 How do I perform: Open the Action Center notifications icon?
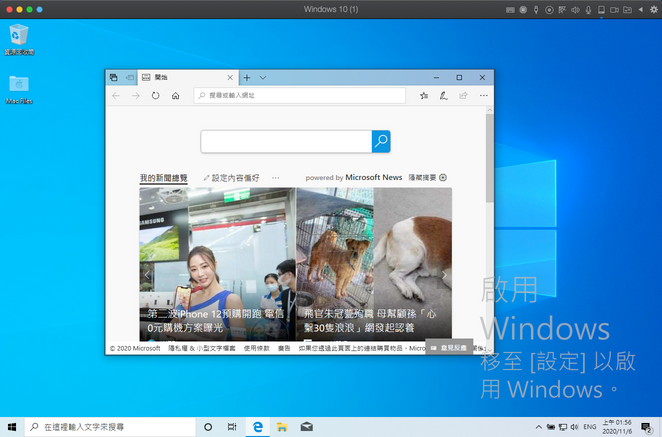(x=646, y=427)
